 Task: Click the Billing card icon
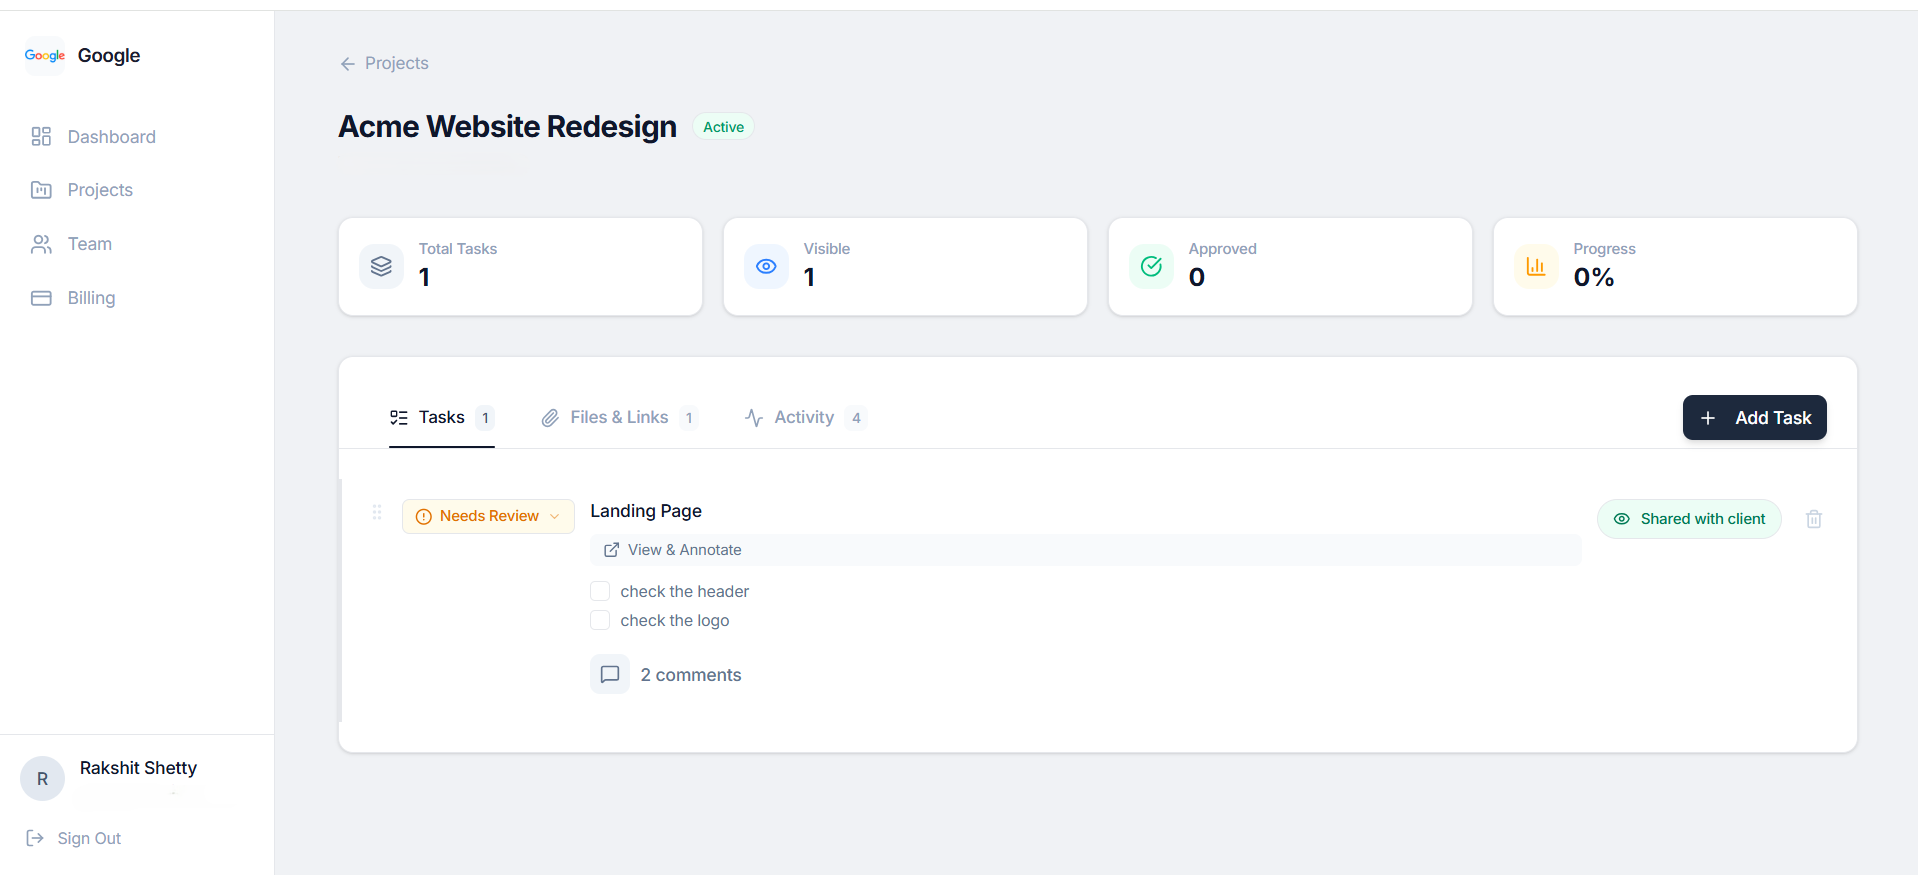(x=41, y=298)
